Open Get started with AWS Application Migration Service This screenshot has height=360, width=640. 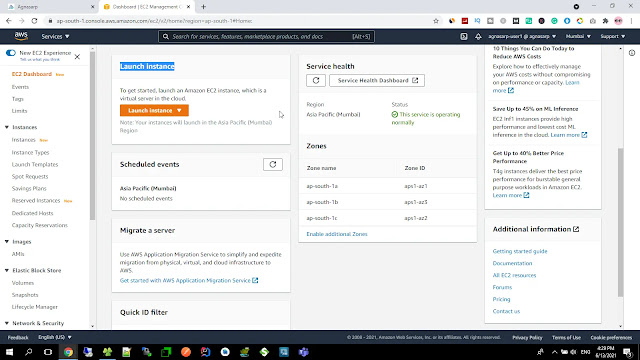point(189,280)
